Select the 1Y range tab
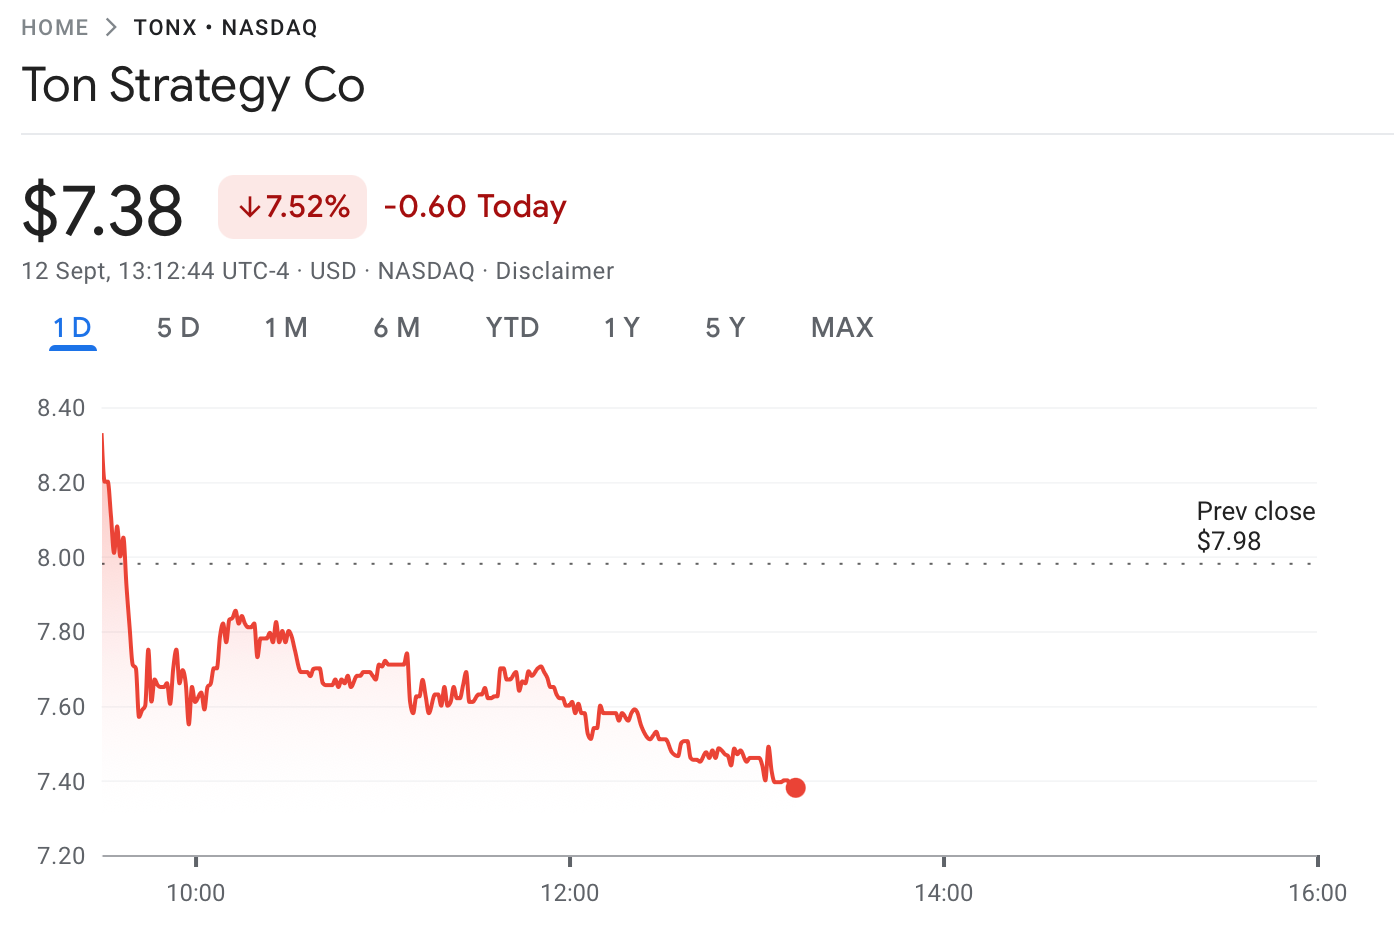The width and height of the screenshot is (1394, 925). click(621, 328)
